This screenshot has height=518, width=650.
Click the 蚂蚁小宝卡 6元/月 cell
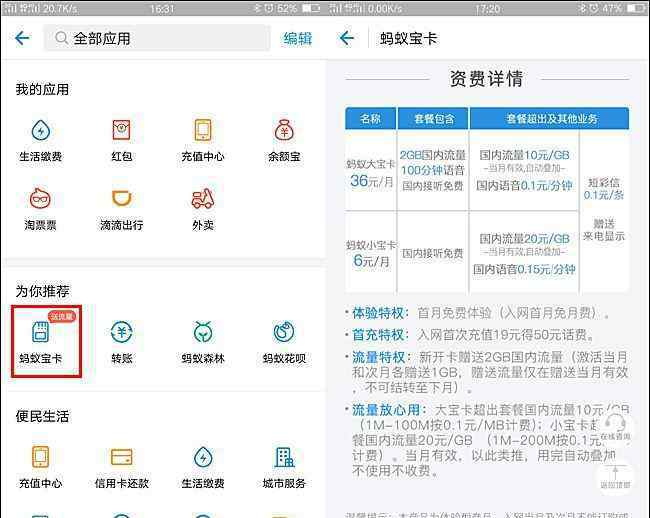click(x=371, y=254)
